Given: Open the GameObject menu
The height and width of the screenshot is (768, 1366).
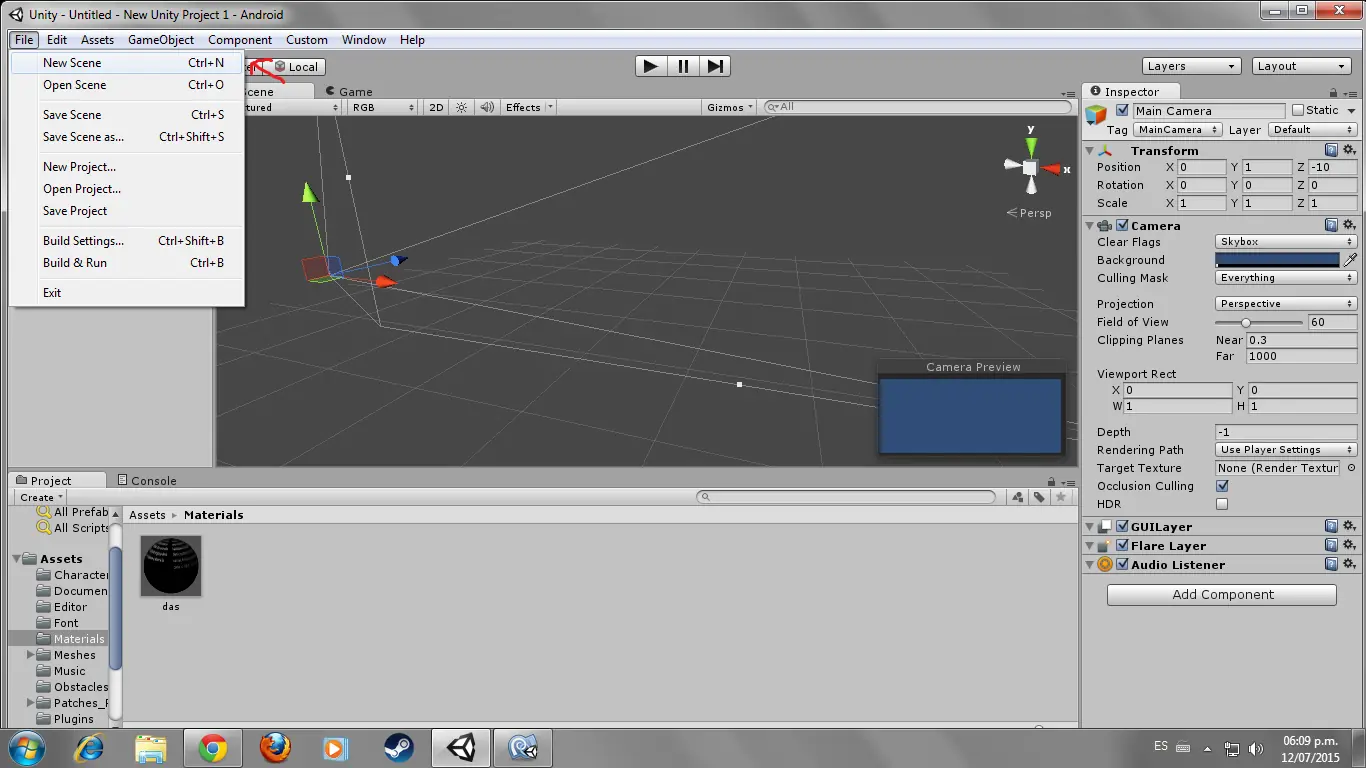Looking at the screenshot, I should [x=161, y=40].
